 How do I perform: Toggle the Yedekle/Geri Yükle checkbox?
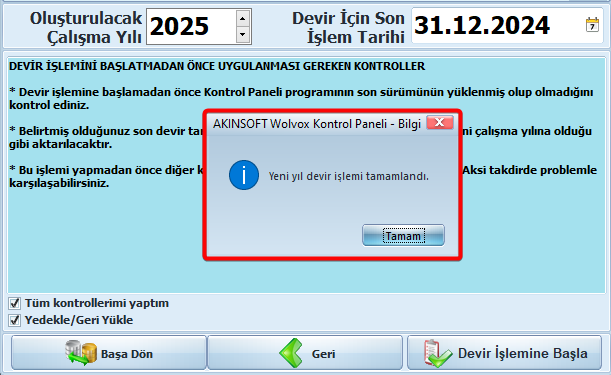tap(14, 320)
